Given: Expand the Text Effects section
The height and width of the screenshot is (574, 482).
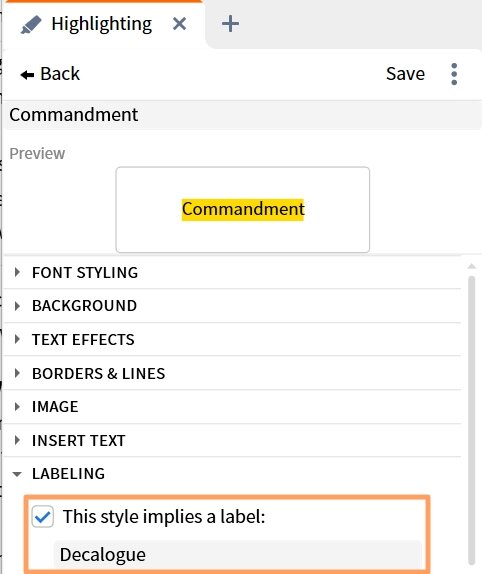Looking at the screenshot, I should click(x=232, y=339).
